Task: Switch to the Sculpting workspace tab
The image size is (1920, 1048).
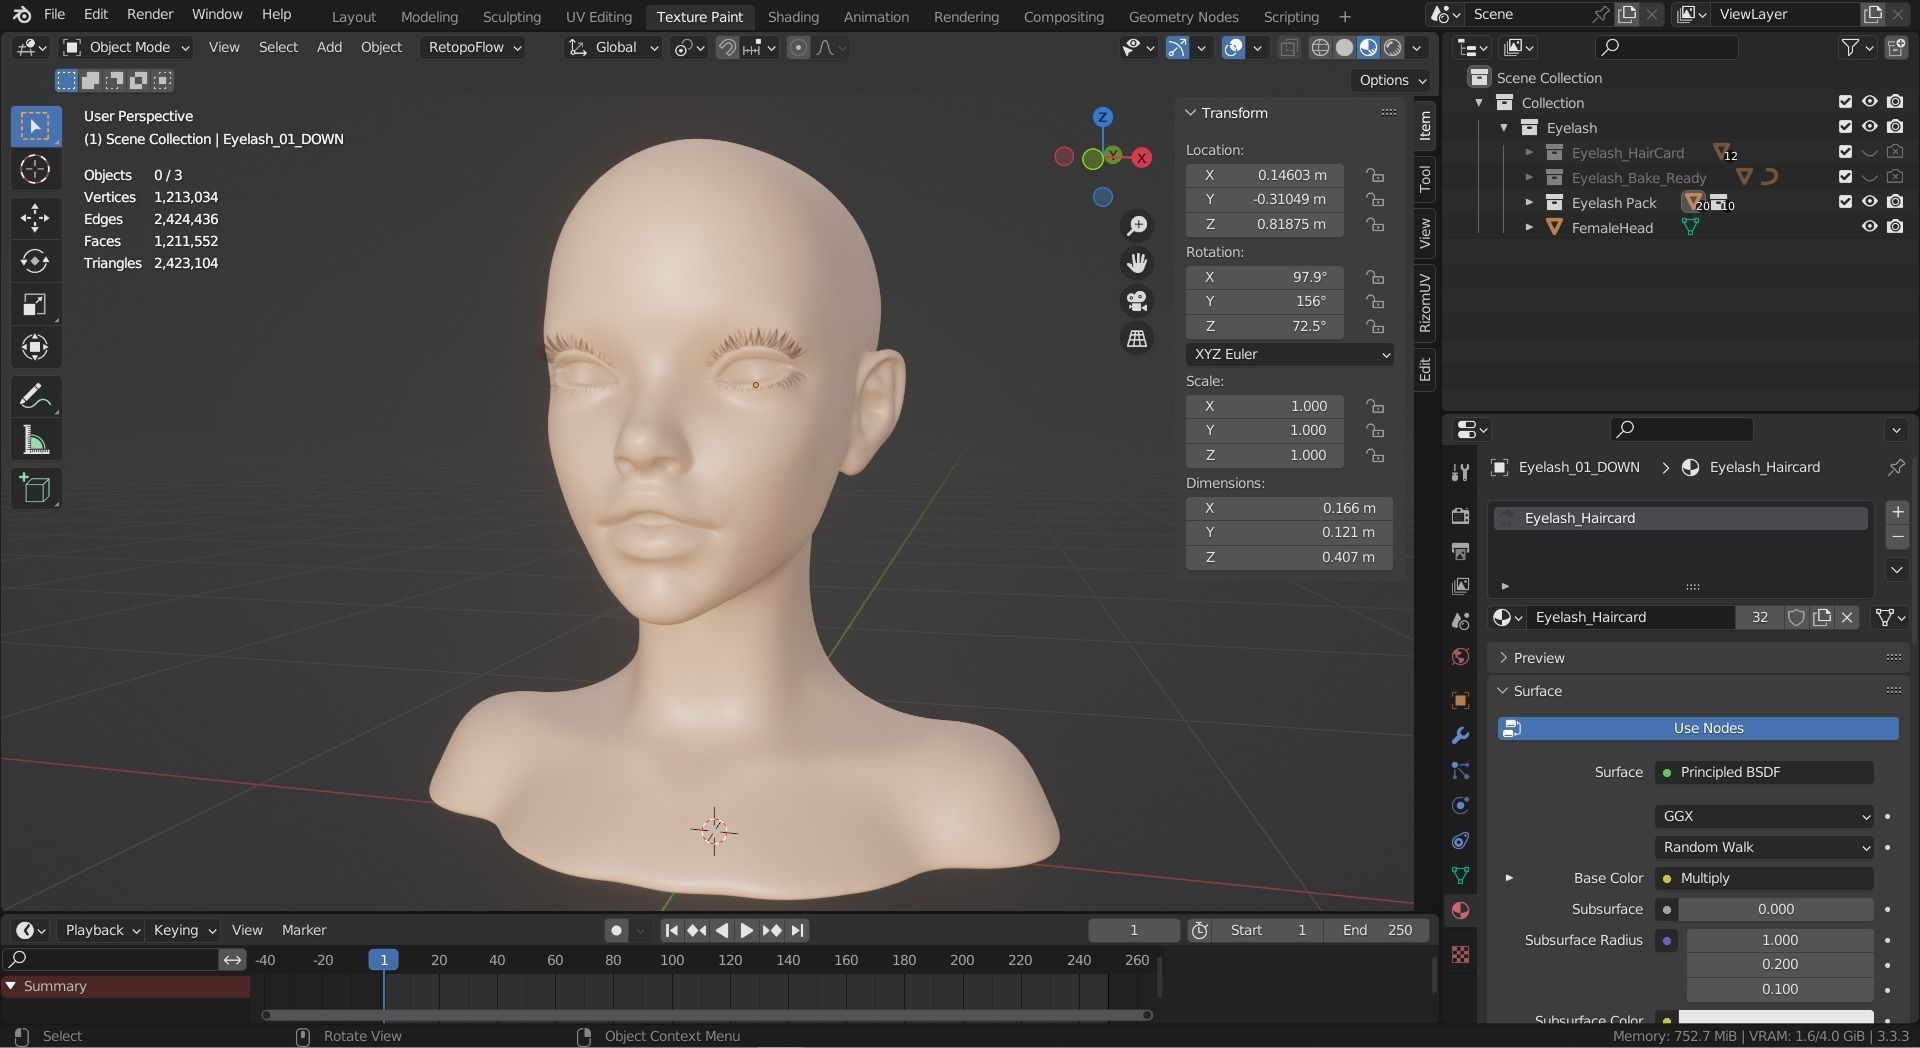Action: coord(512,16)
